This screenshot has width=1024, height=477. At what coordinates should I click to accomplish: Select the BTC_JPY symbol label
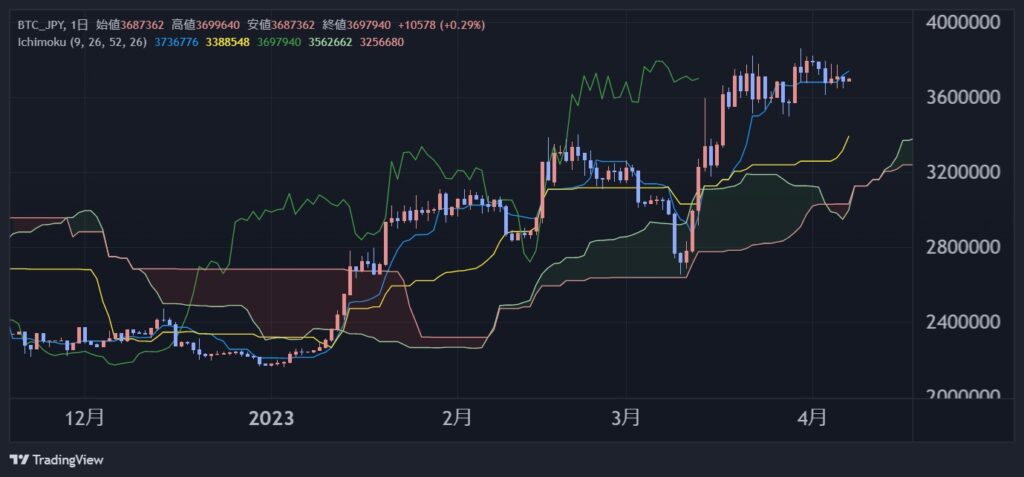pos(40,25)
